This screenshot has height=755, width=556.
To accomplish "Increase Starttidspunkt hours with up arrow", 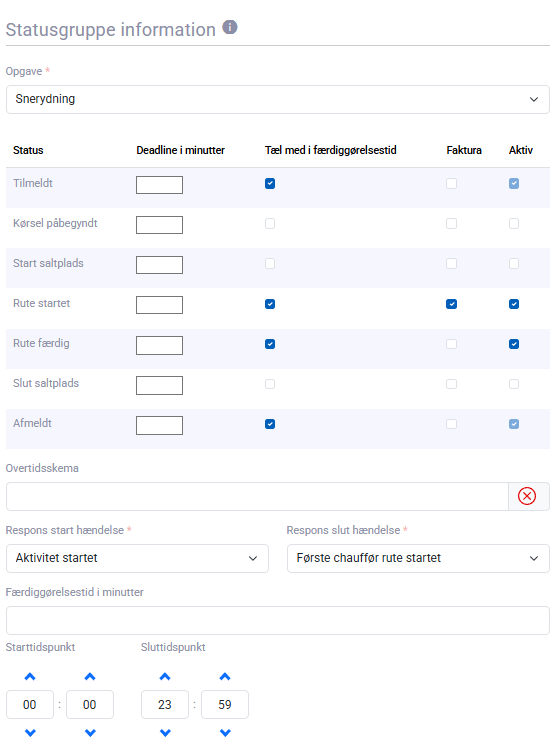I will tap(30, 677).
